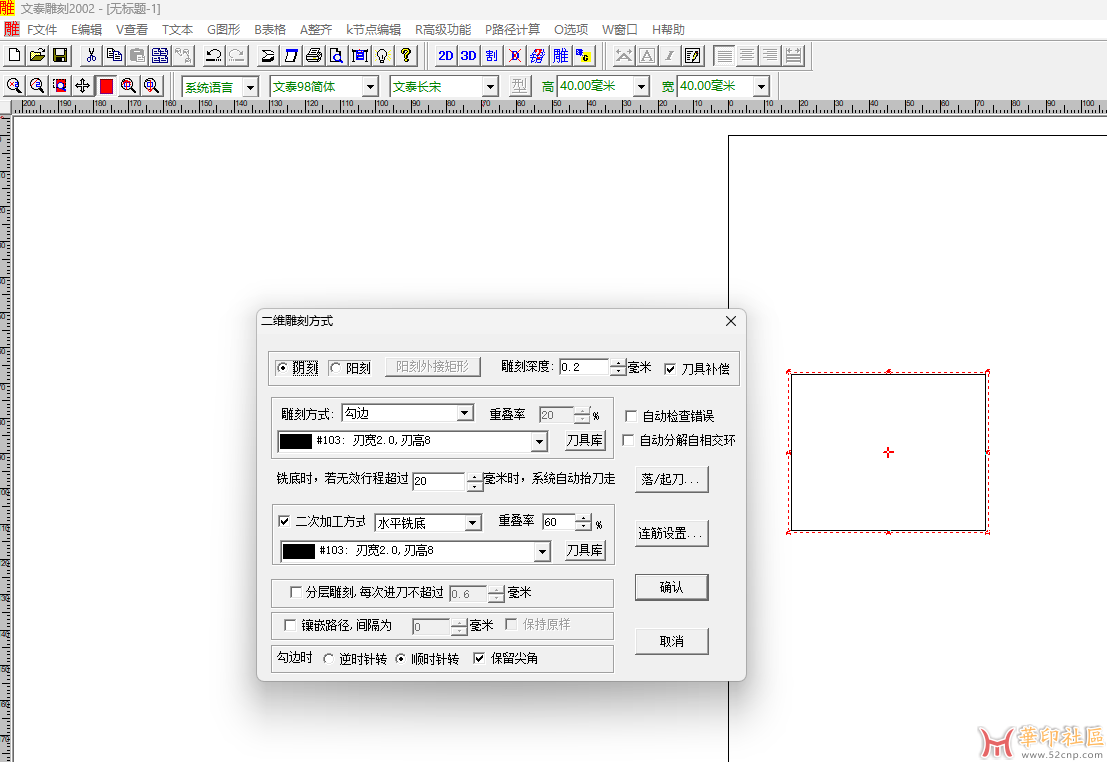1107x762 pixels.
Task: Select the 阴刻 radio button
Action: coord(282,368)
